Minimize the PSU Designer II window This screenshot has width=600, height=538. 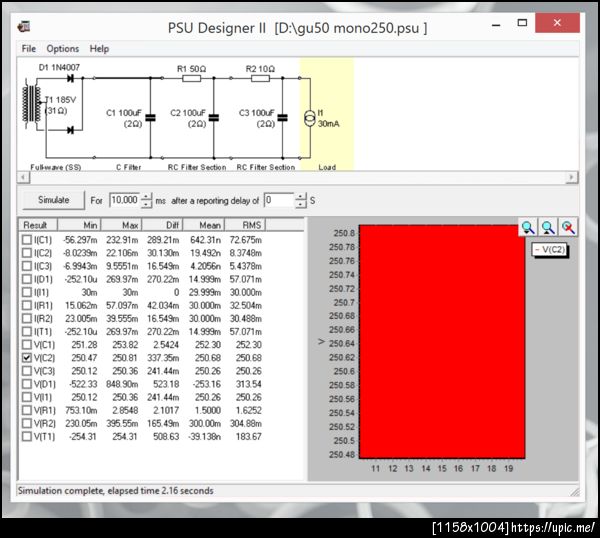coord(496,25)
